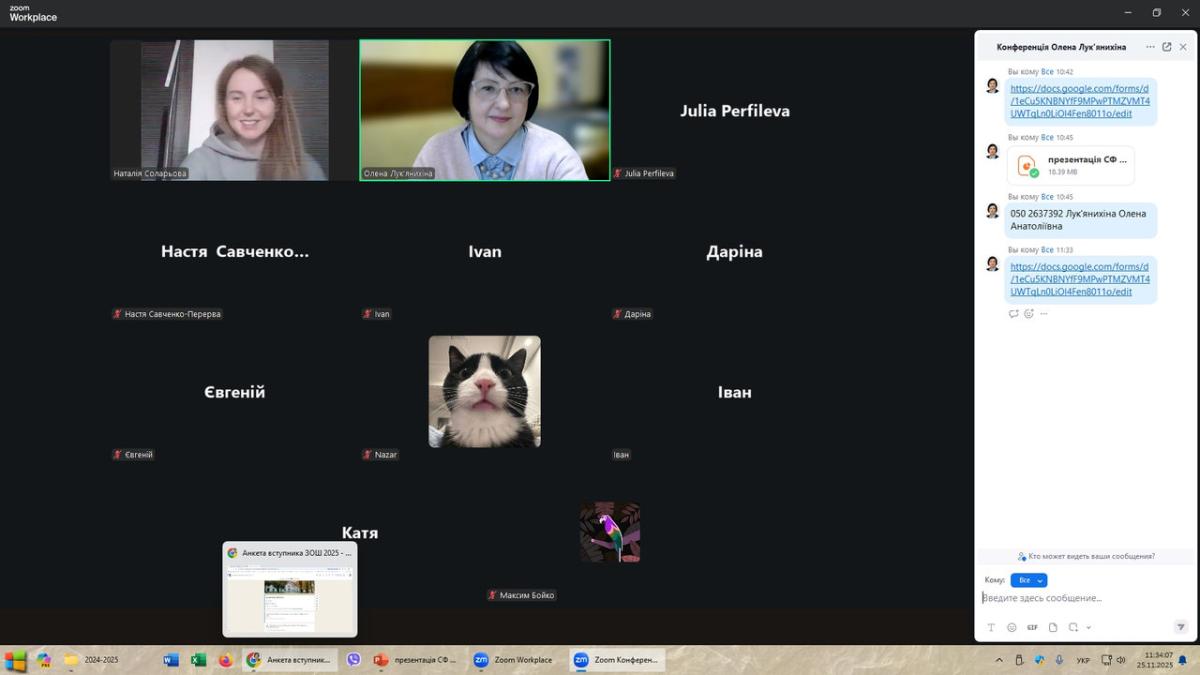
Task: Show hidden system tray icons
Action: pyautogui.click(x=998, y=660)
